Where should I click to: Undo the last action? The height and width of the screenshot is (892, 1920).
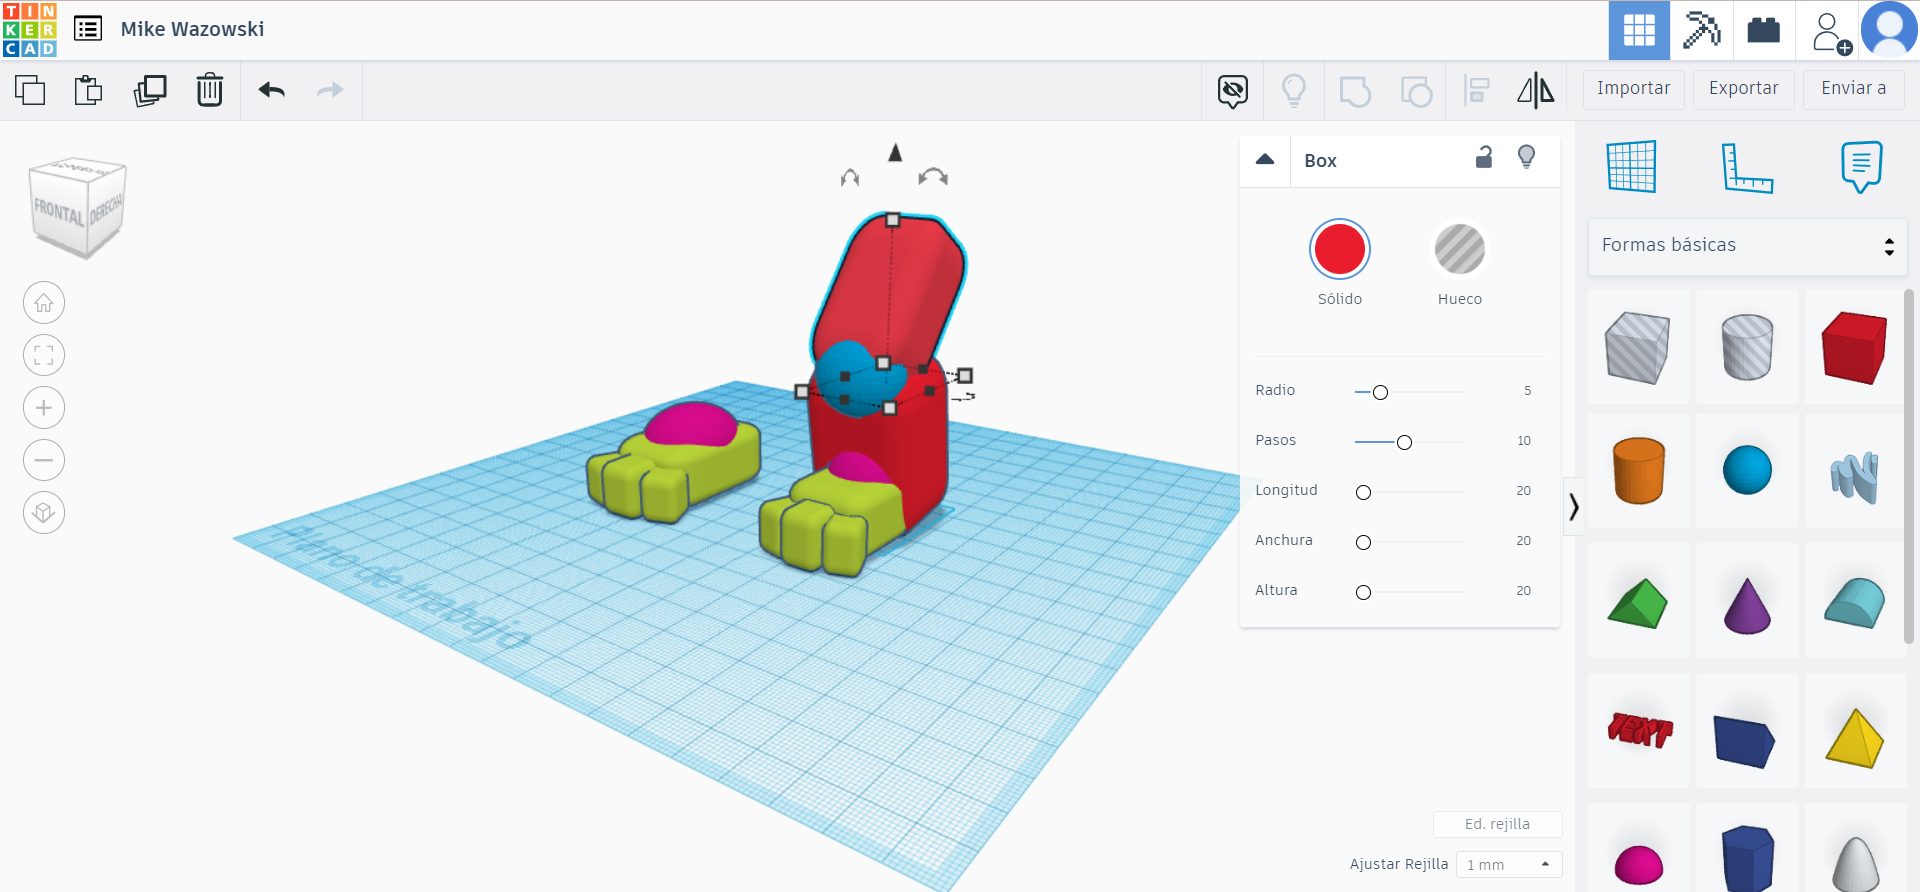(x=272, y=90)
